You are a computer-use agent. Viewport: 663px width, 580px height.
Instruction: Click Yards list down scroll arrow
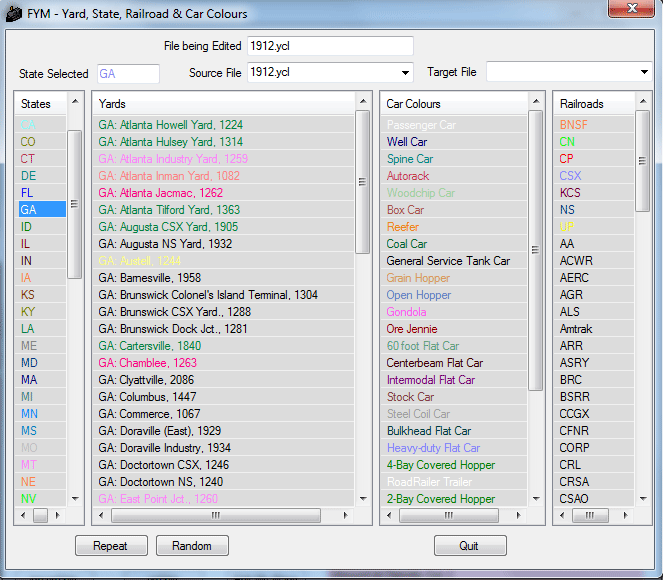[363, 498]
